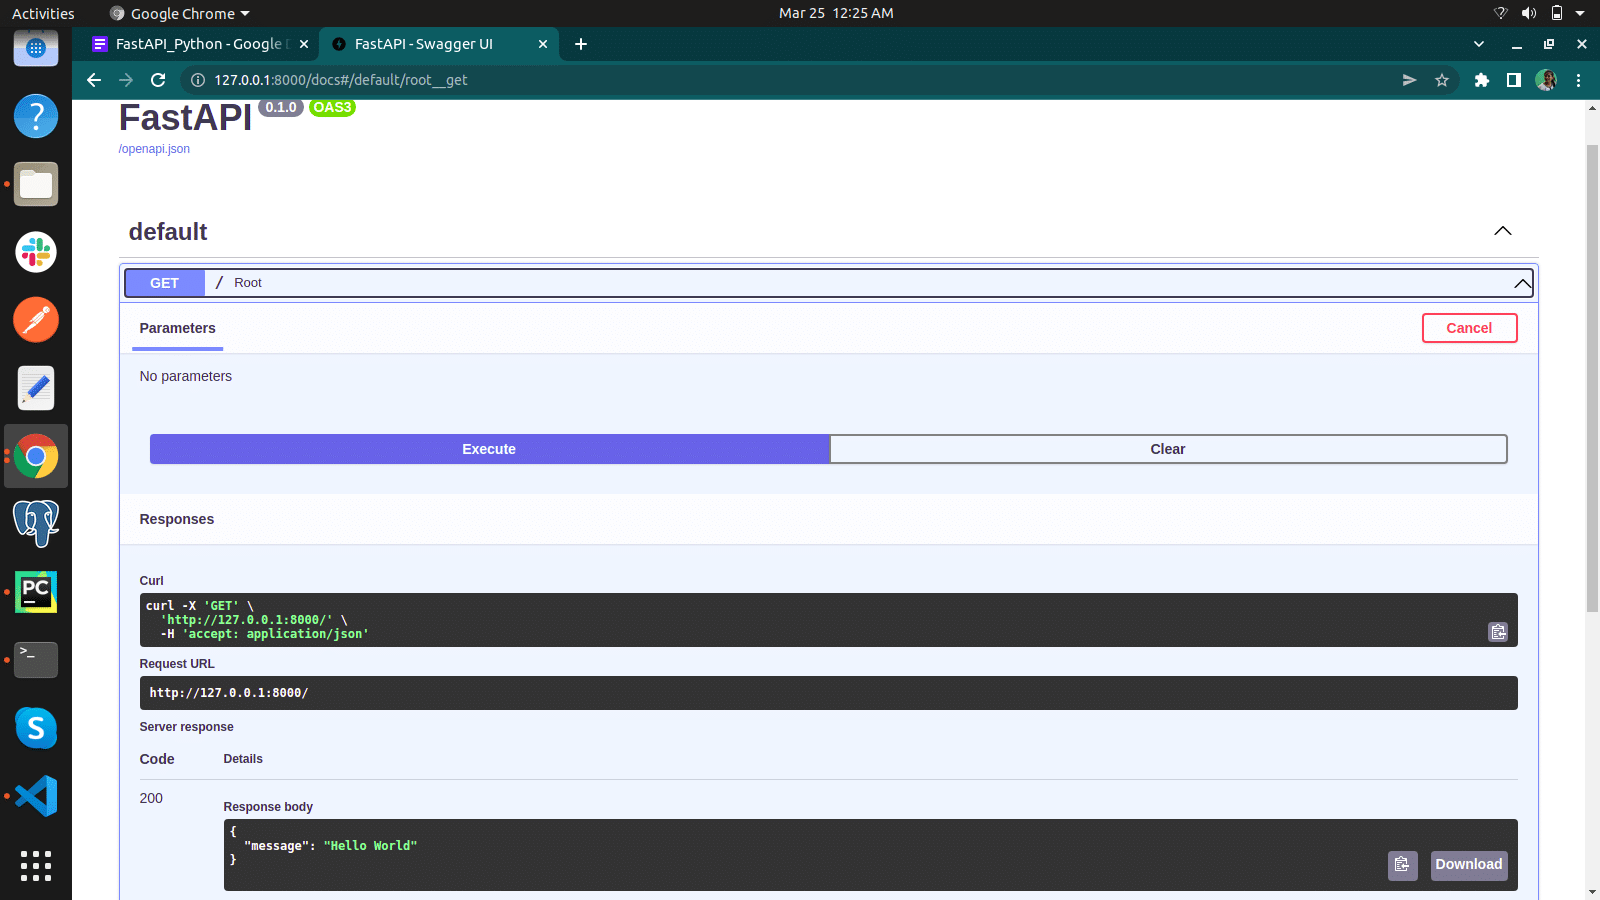Open the terminal from the dock
This screenshot has height=900, width=1600.
(x=36, y=660)
